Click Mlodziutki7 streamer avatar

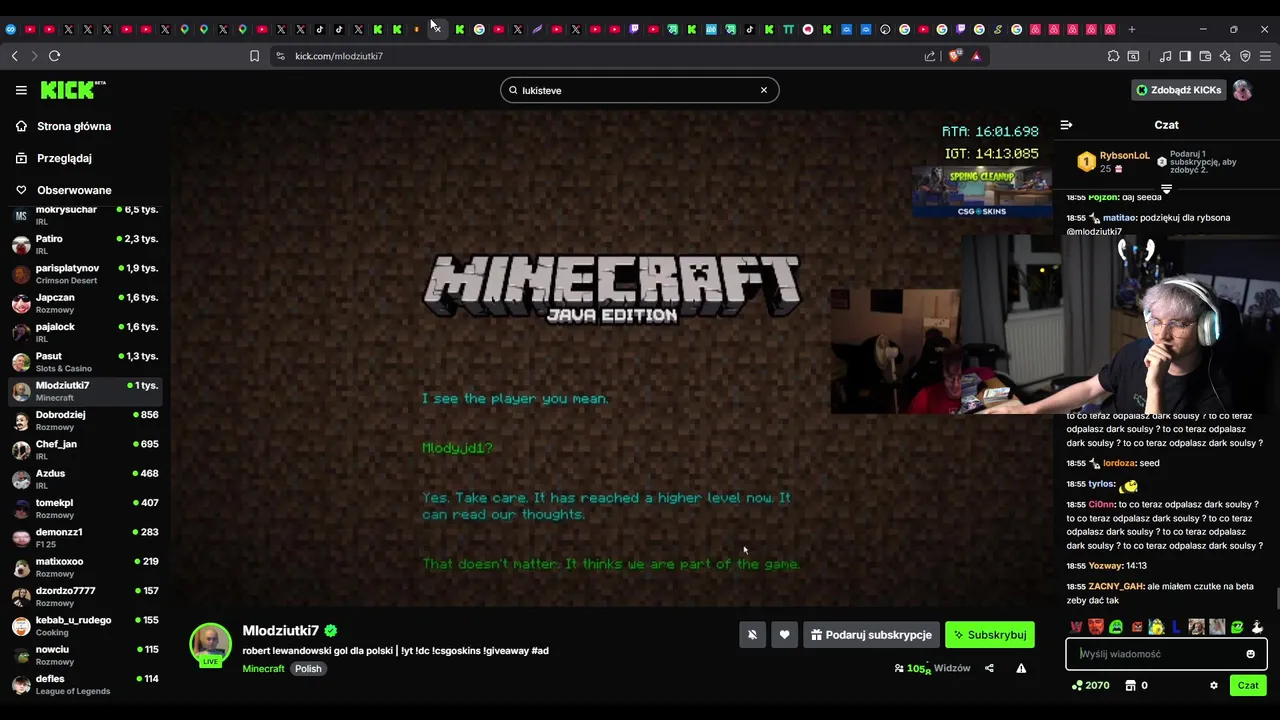(x=211, y=643)
